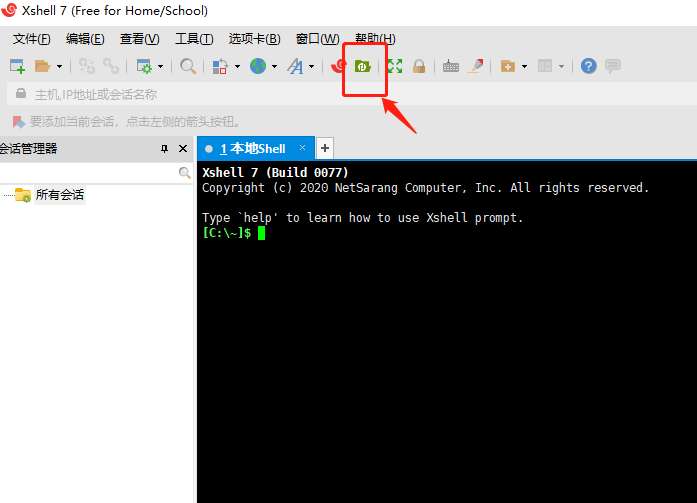Image resolution: width=697 pixels, height=503 pixels.
Task: Click the session manager search magnifier
Action: (x=184, y=173)
